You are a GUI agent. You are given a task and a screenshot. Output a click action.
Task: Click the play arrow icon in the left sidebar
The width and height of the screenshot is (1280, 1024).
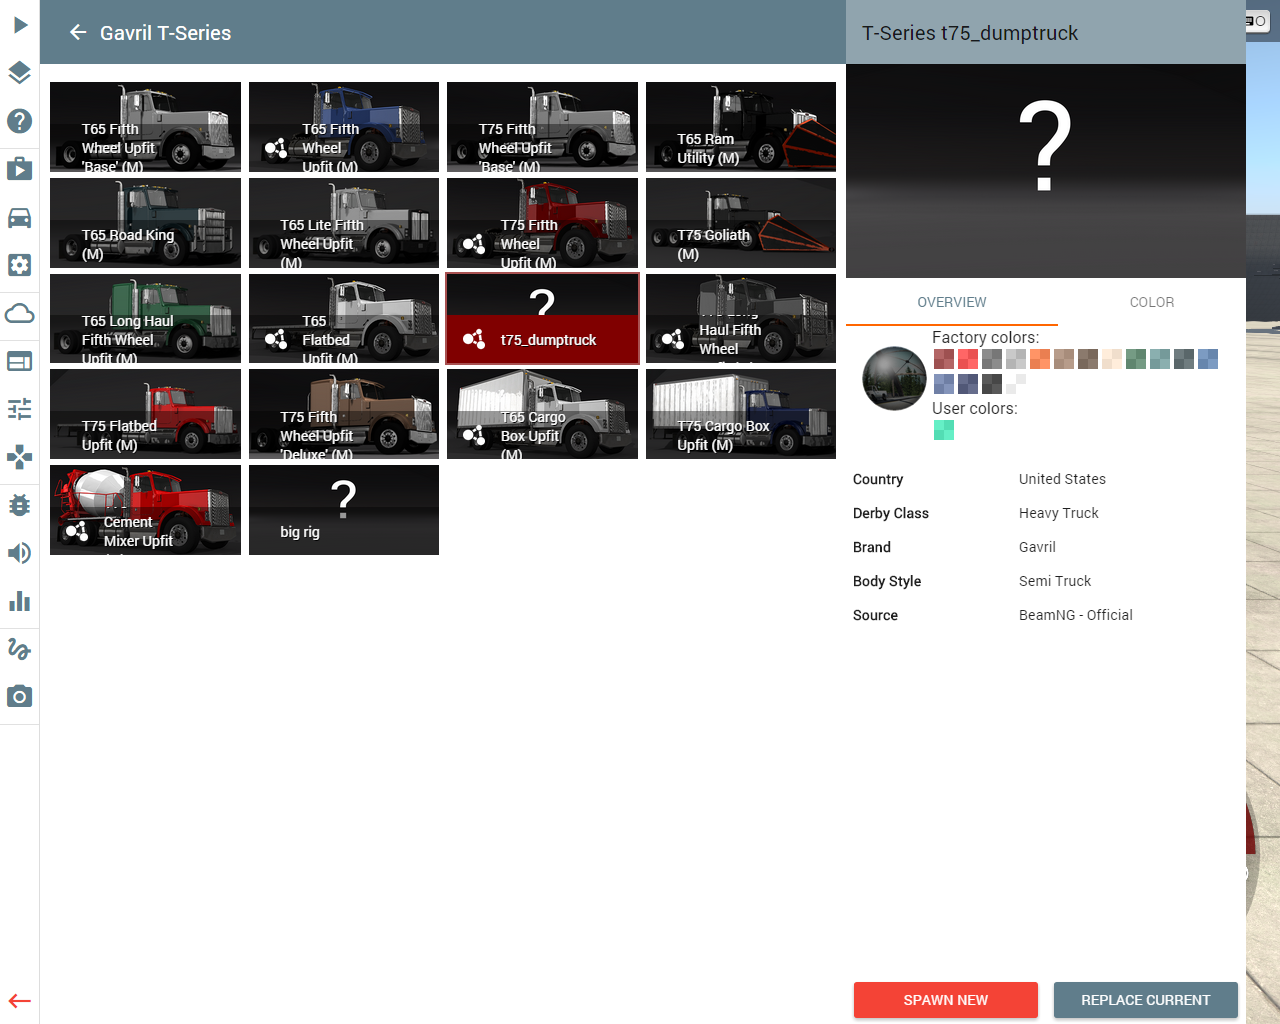tap(20, 25)
